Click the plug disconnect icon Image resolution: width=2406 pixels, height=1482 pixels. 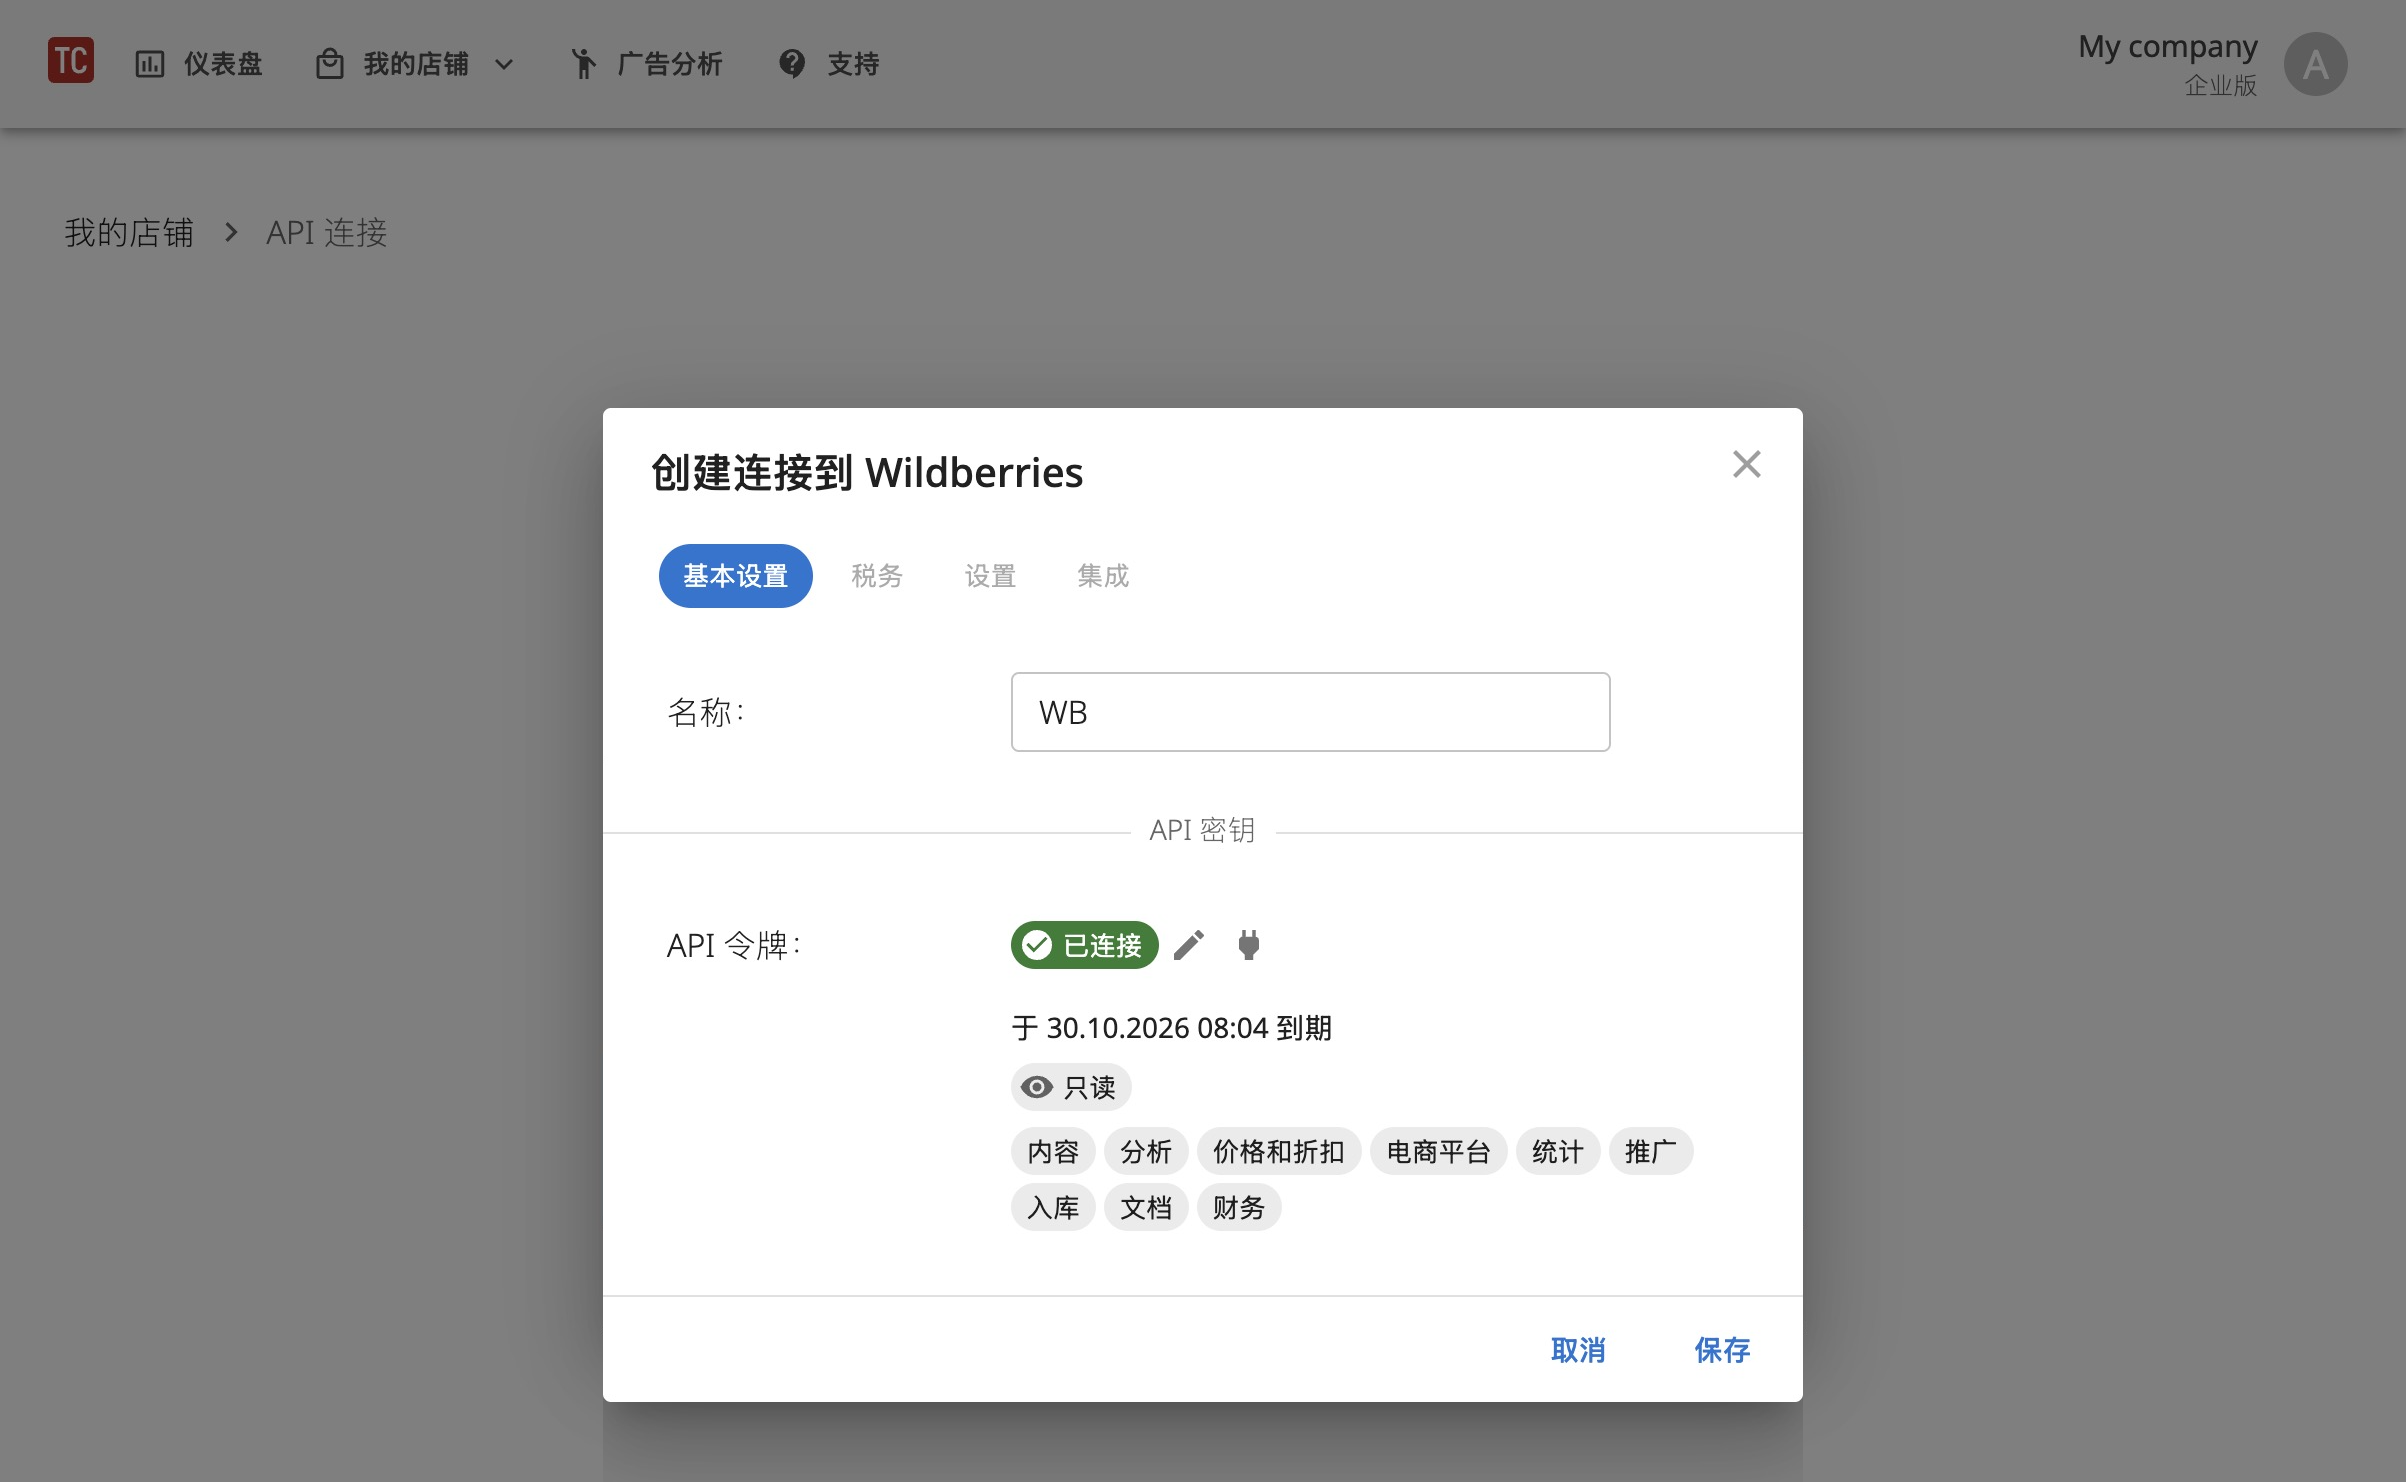(x=1249, y=945)
